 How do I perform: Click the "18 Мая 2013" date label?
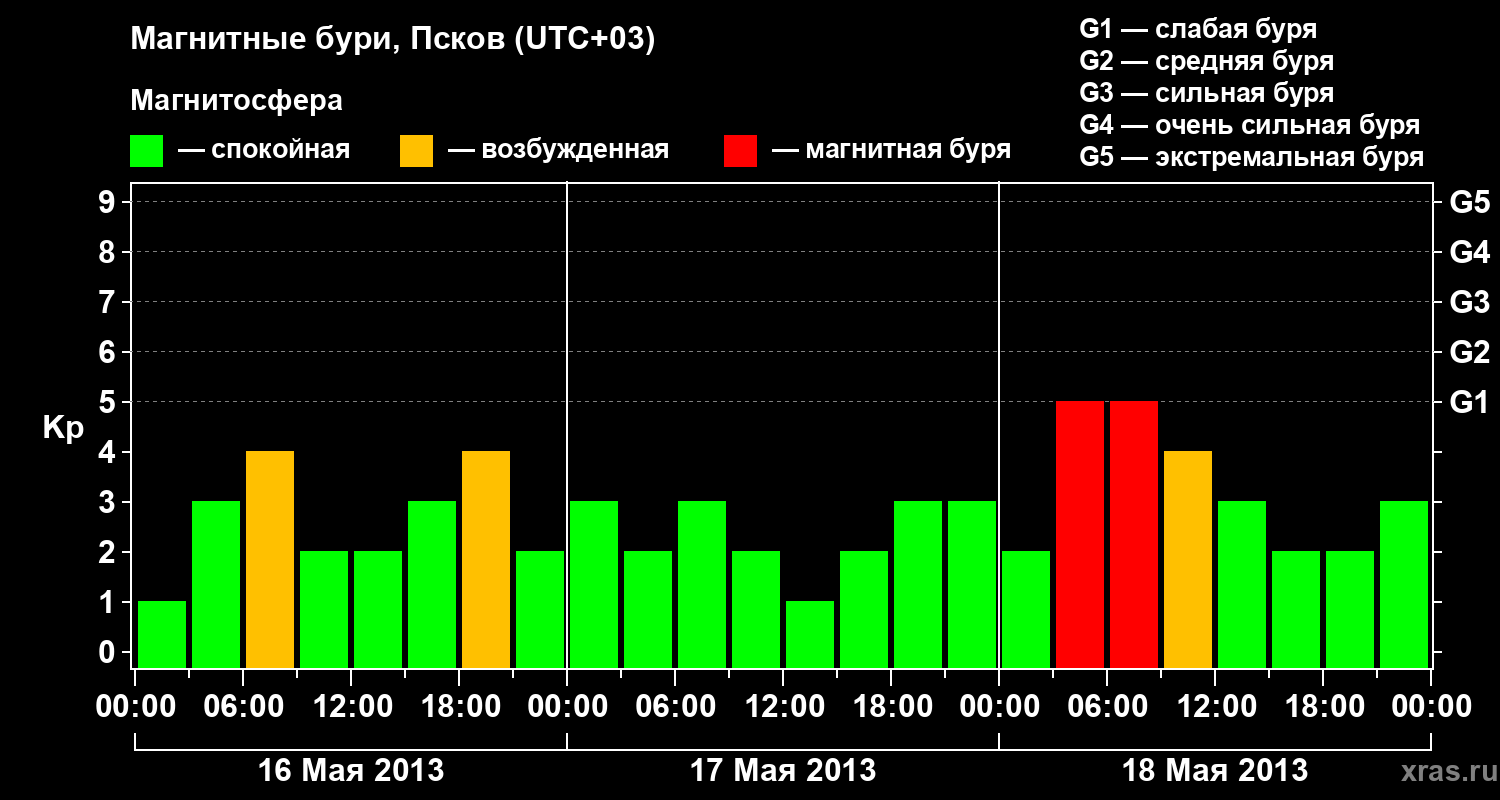[x=1215, y=771]
